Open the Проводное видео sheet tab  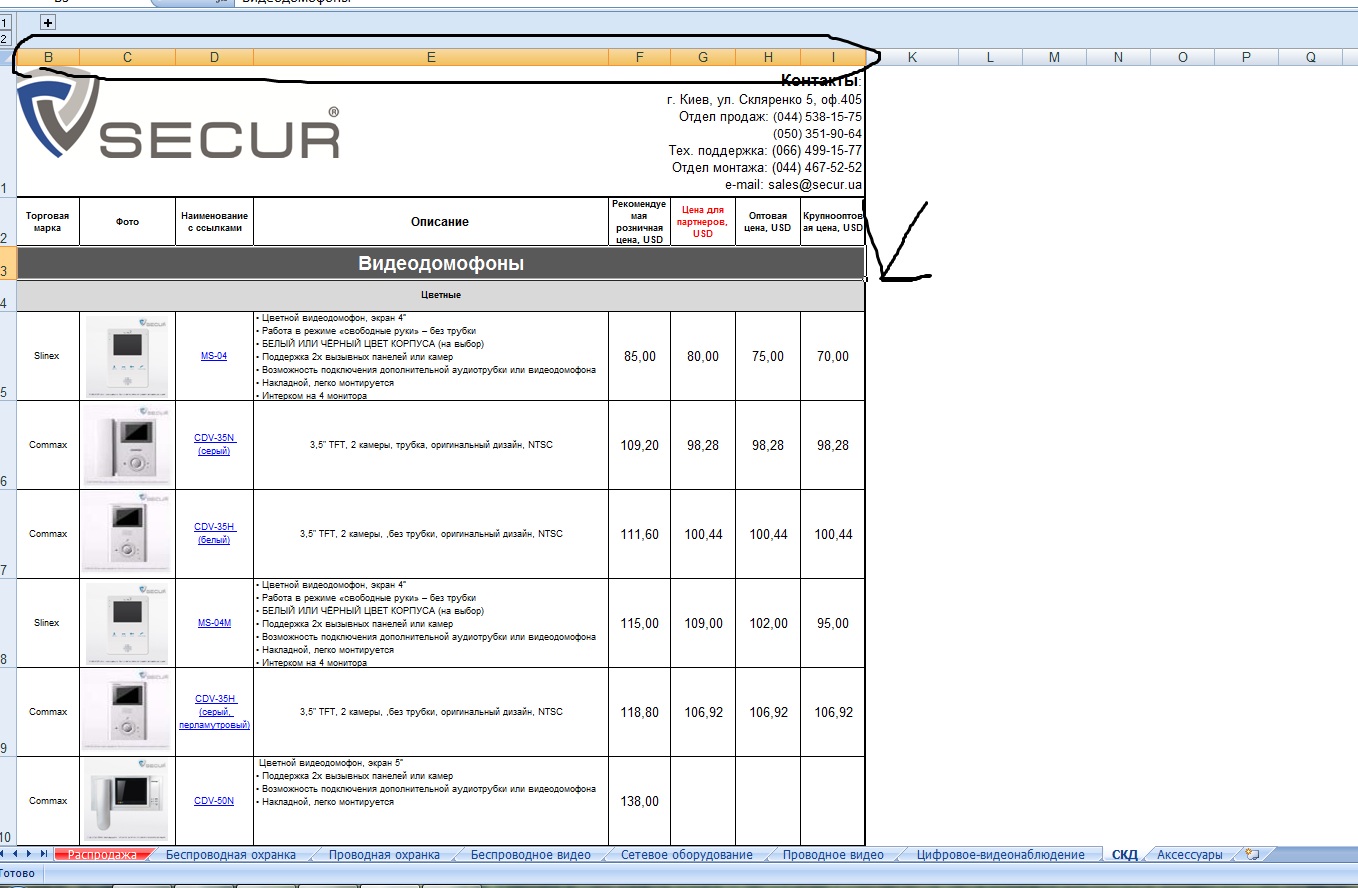pos(833,855)
